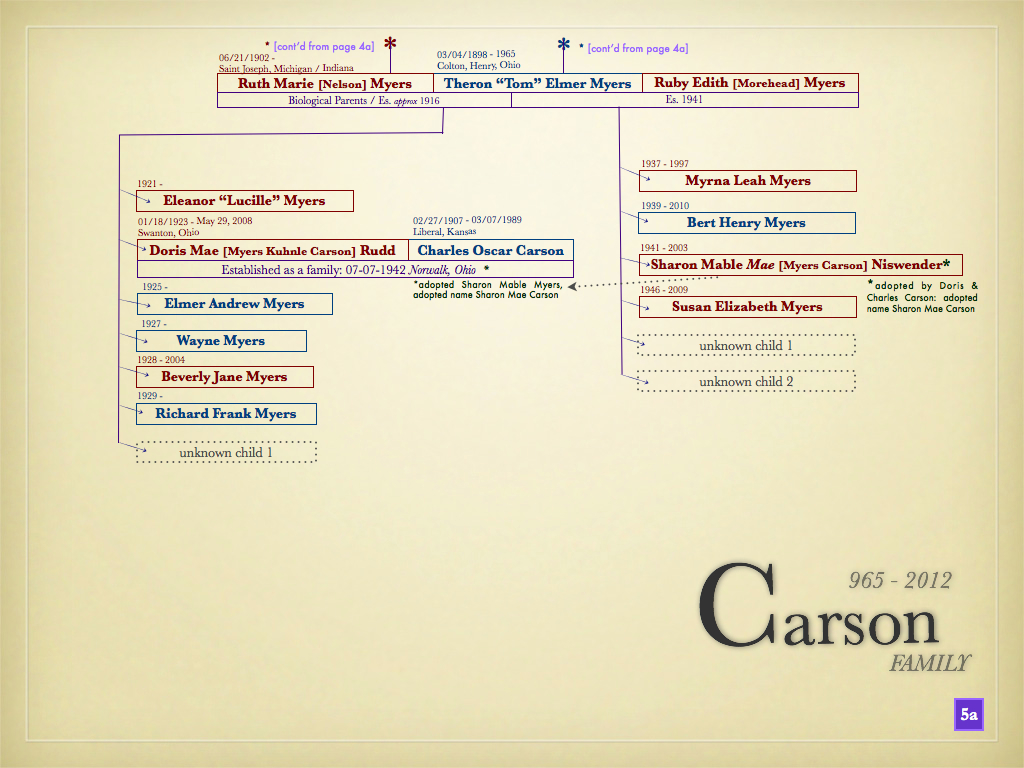Click the arrow icon beside Myrna Leah Myers
Image resolution: width=1024 pixels, height=768 pixels.
(x=647, y=180)
